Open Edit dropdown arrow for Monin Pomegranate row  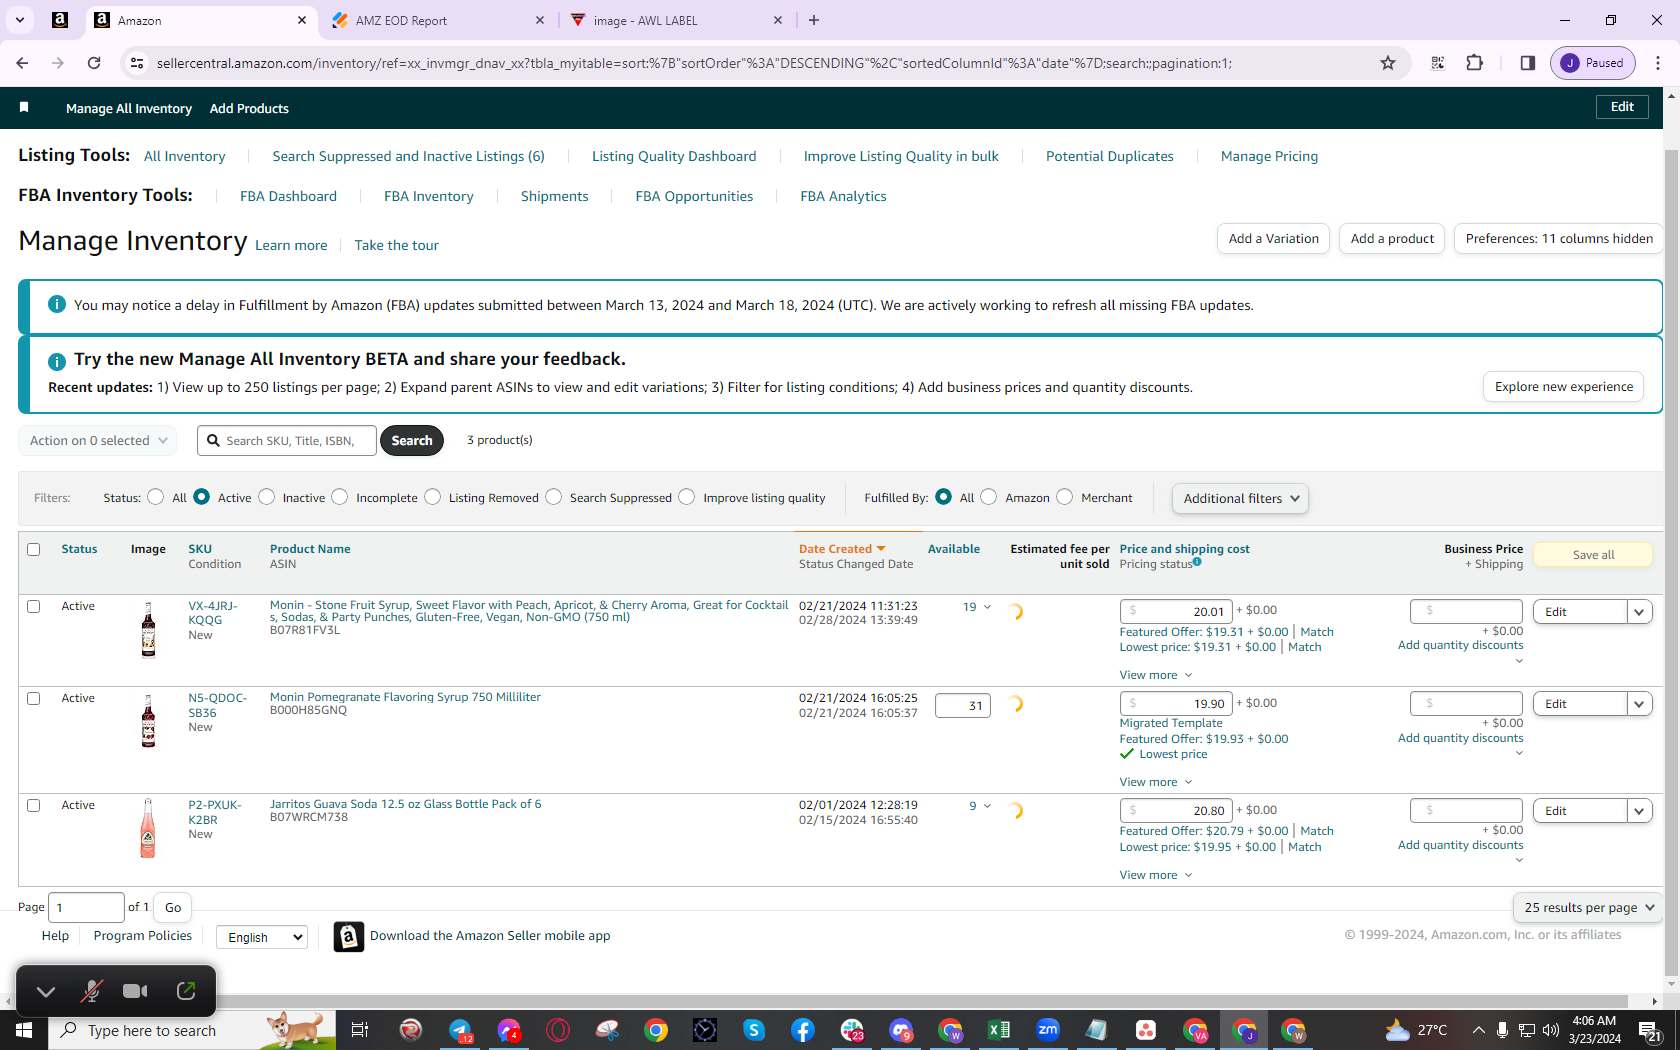tap(1639, 704)
